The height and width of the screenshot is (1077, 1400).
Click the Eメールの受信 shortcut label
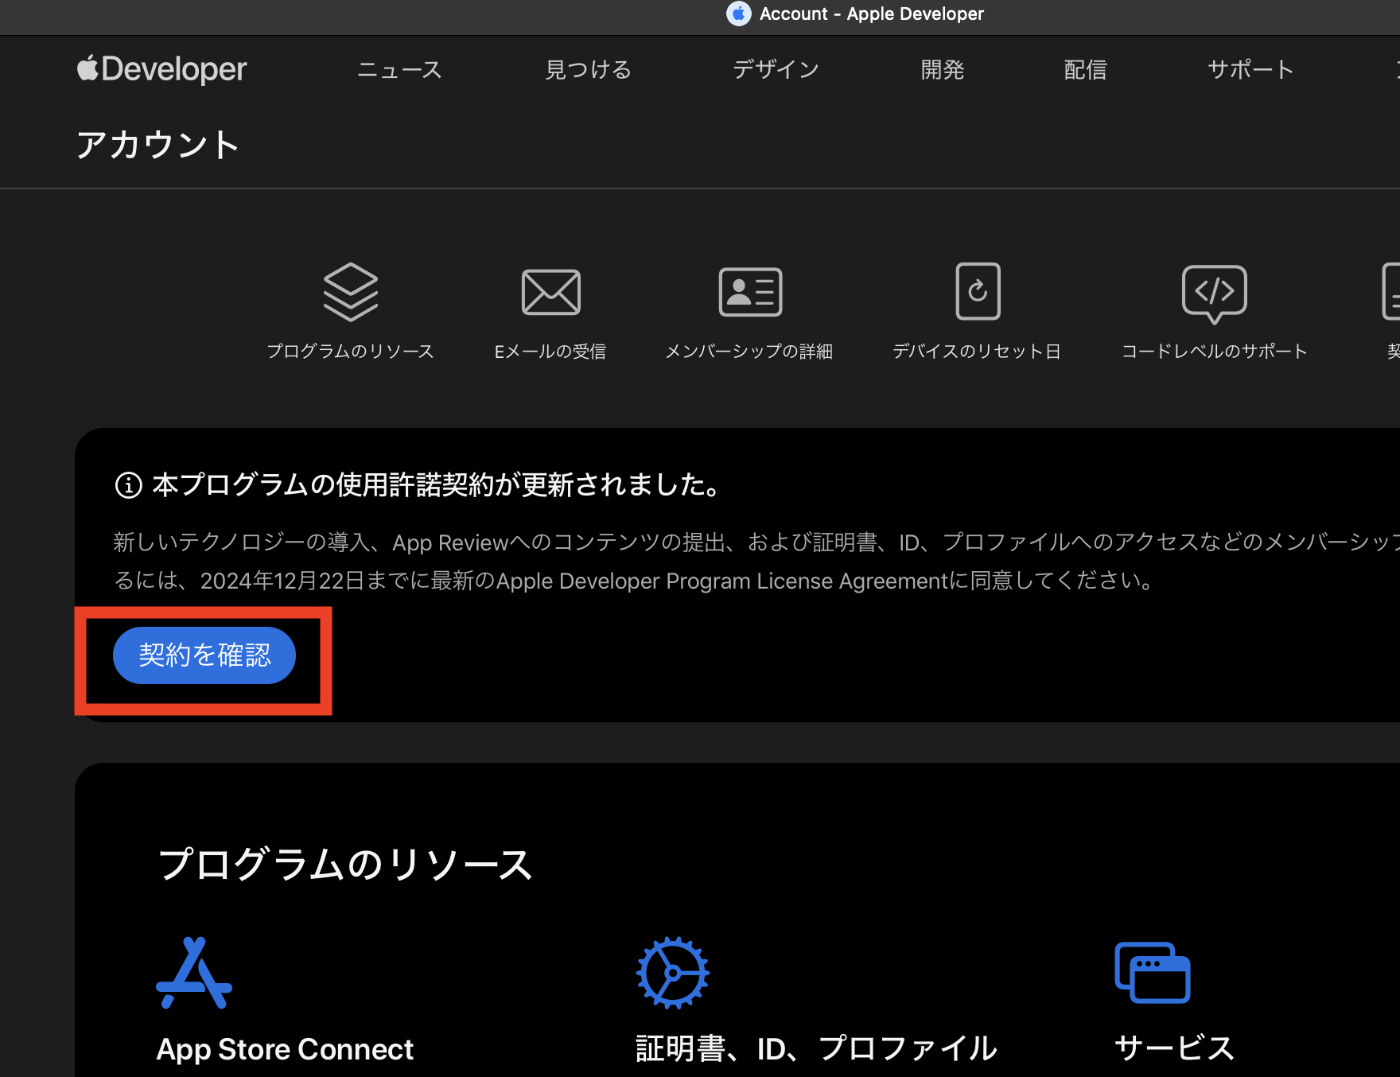click(x=551, y=352)
